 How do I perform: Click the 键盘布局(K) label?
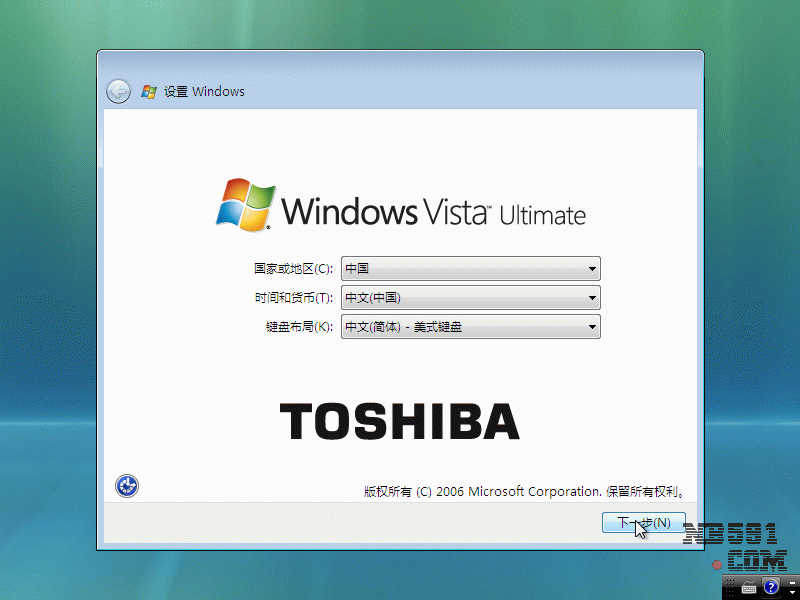pos(299,327)
